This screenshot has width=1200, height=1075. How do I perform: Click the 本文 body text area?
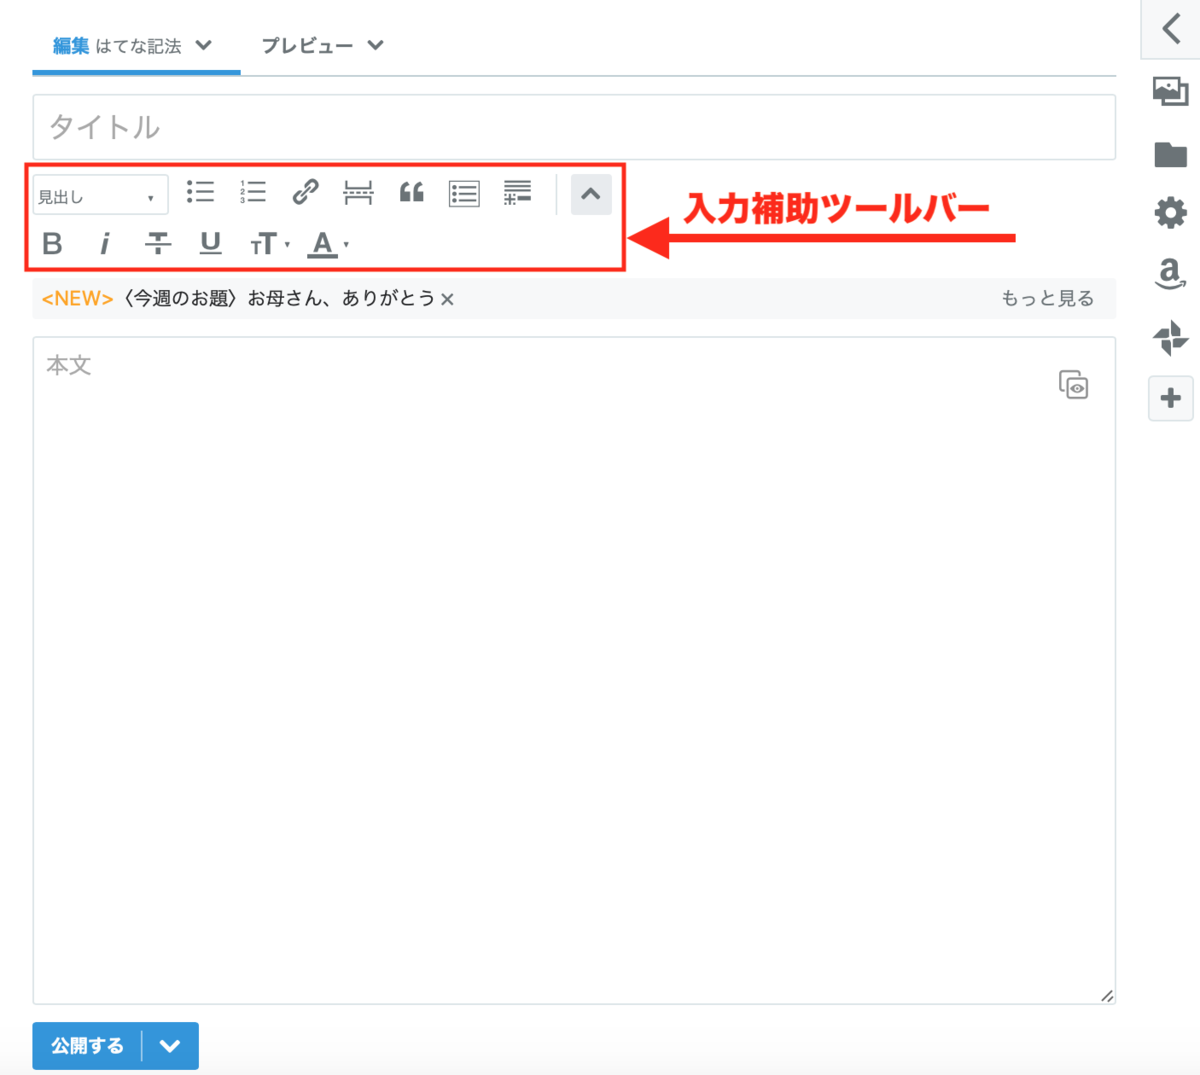(x=574, y=670)
